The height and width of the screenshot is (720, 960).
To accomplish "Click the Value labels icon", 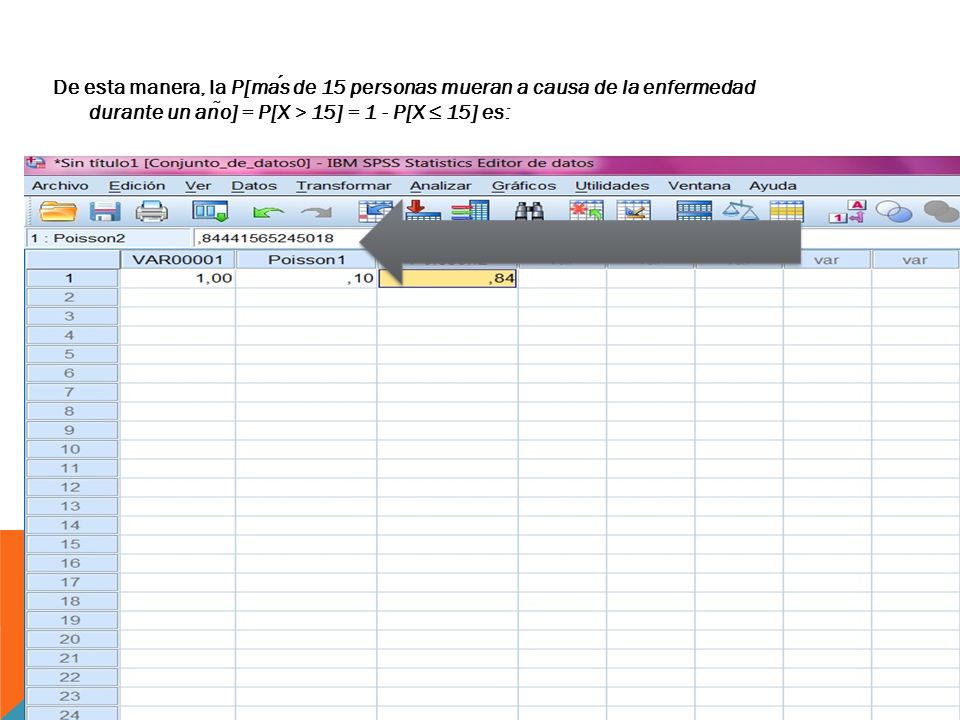I will (x=847, y=212).
